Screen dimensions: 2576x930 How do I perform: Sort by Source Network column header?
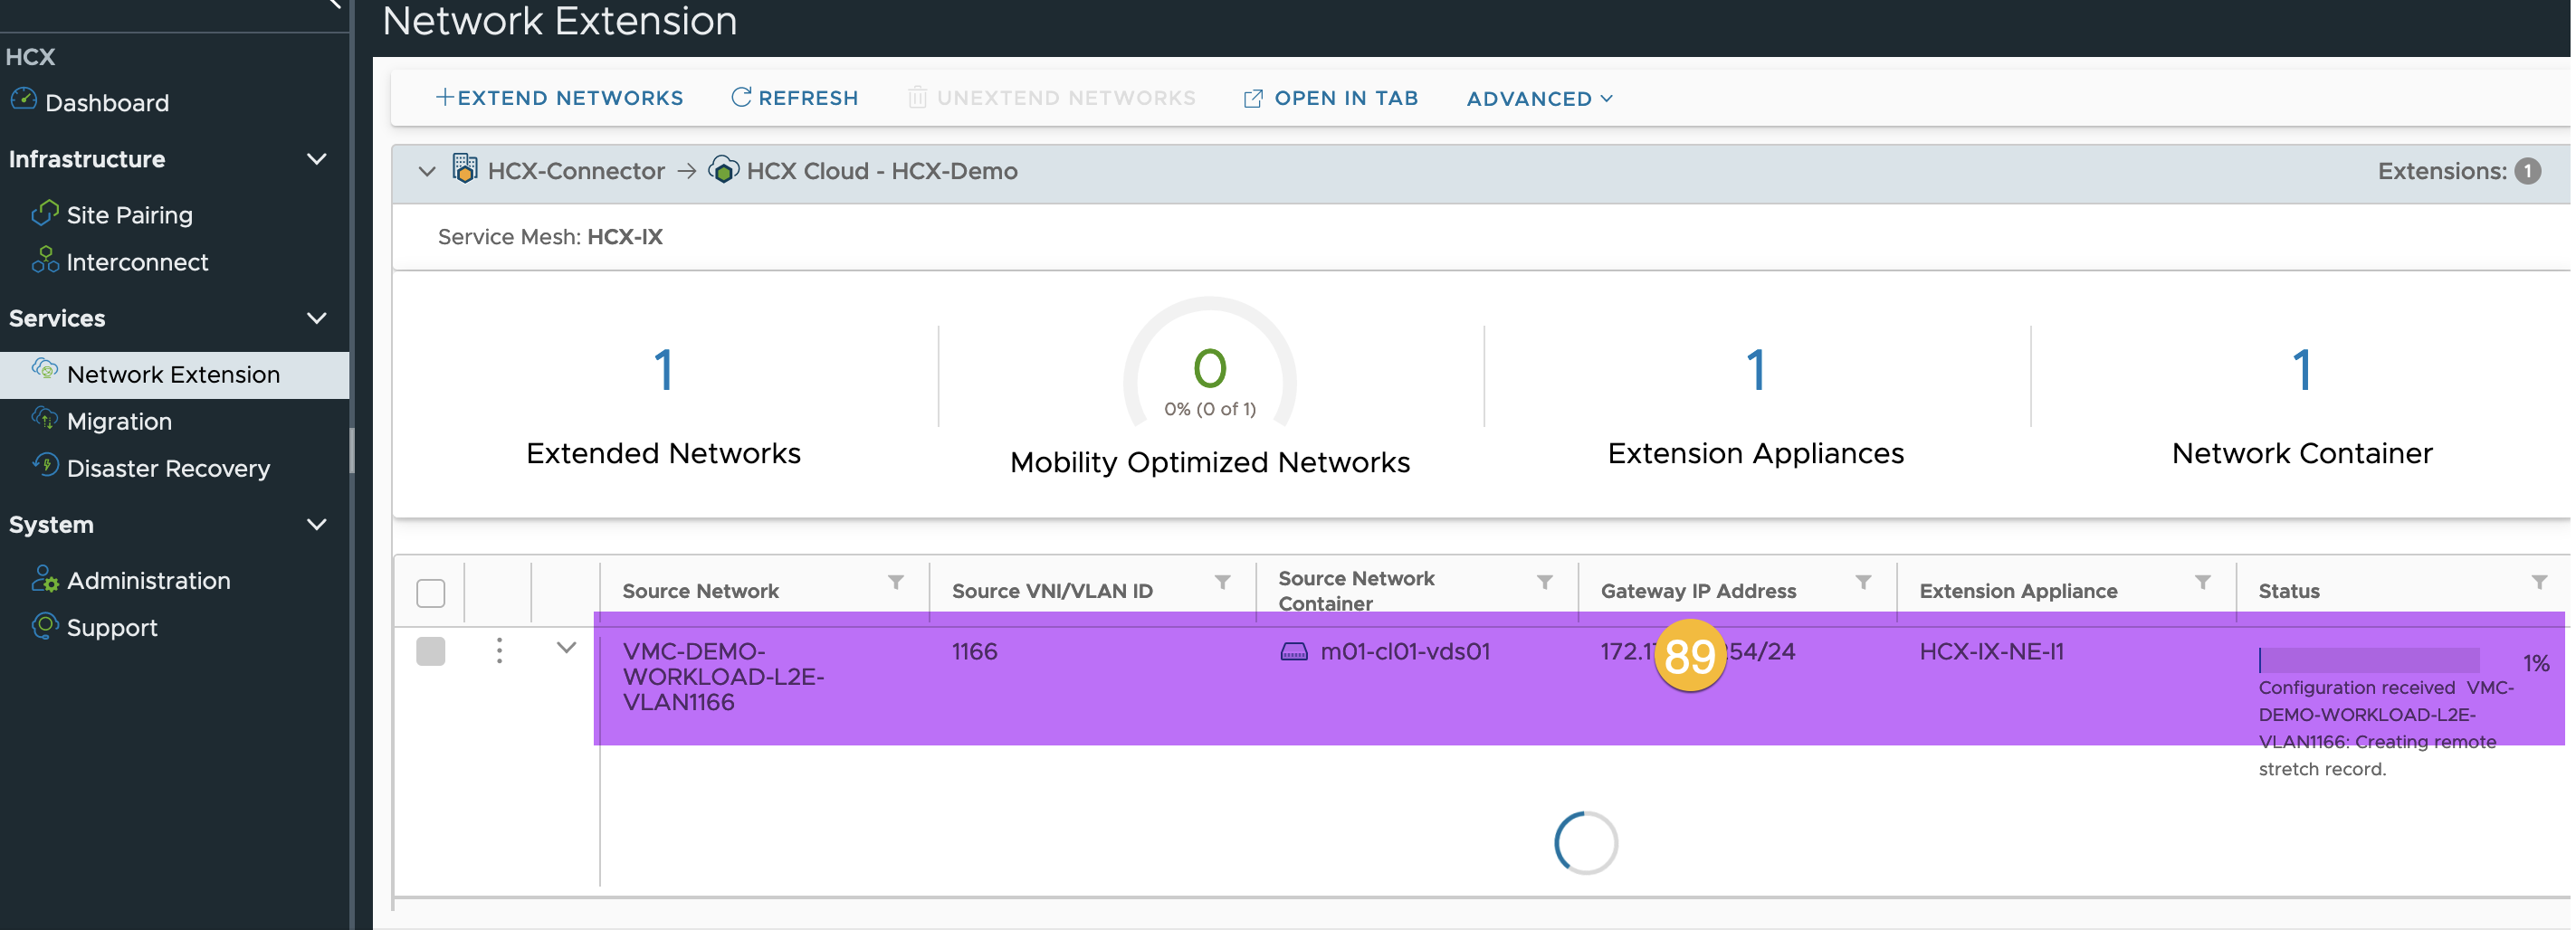(x=701, y=591)
